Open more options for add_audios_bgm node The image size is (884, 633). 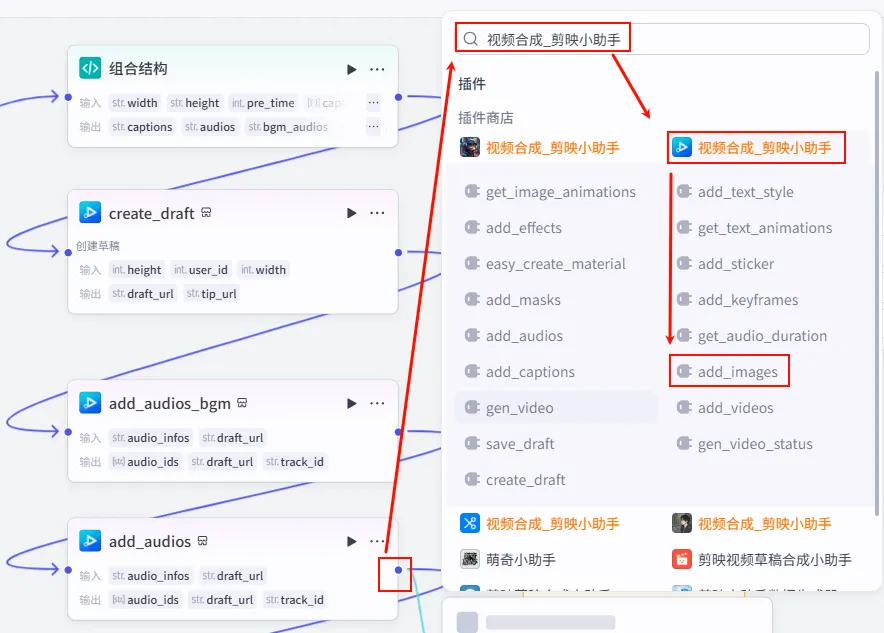[377, 404]
